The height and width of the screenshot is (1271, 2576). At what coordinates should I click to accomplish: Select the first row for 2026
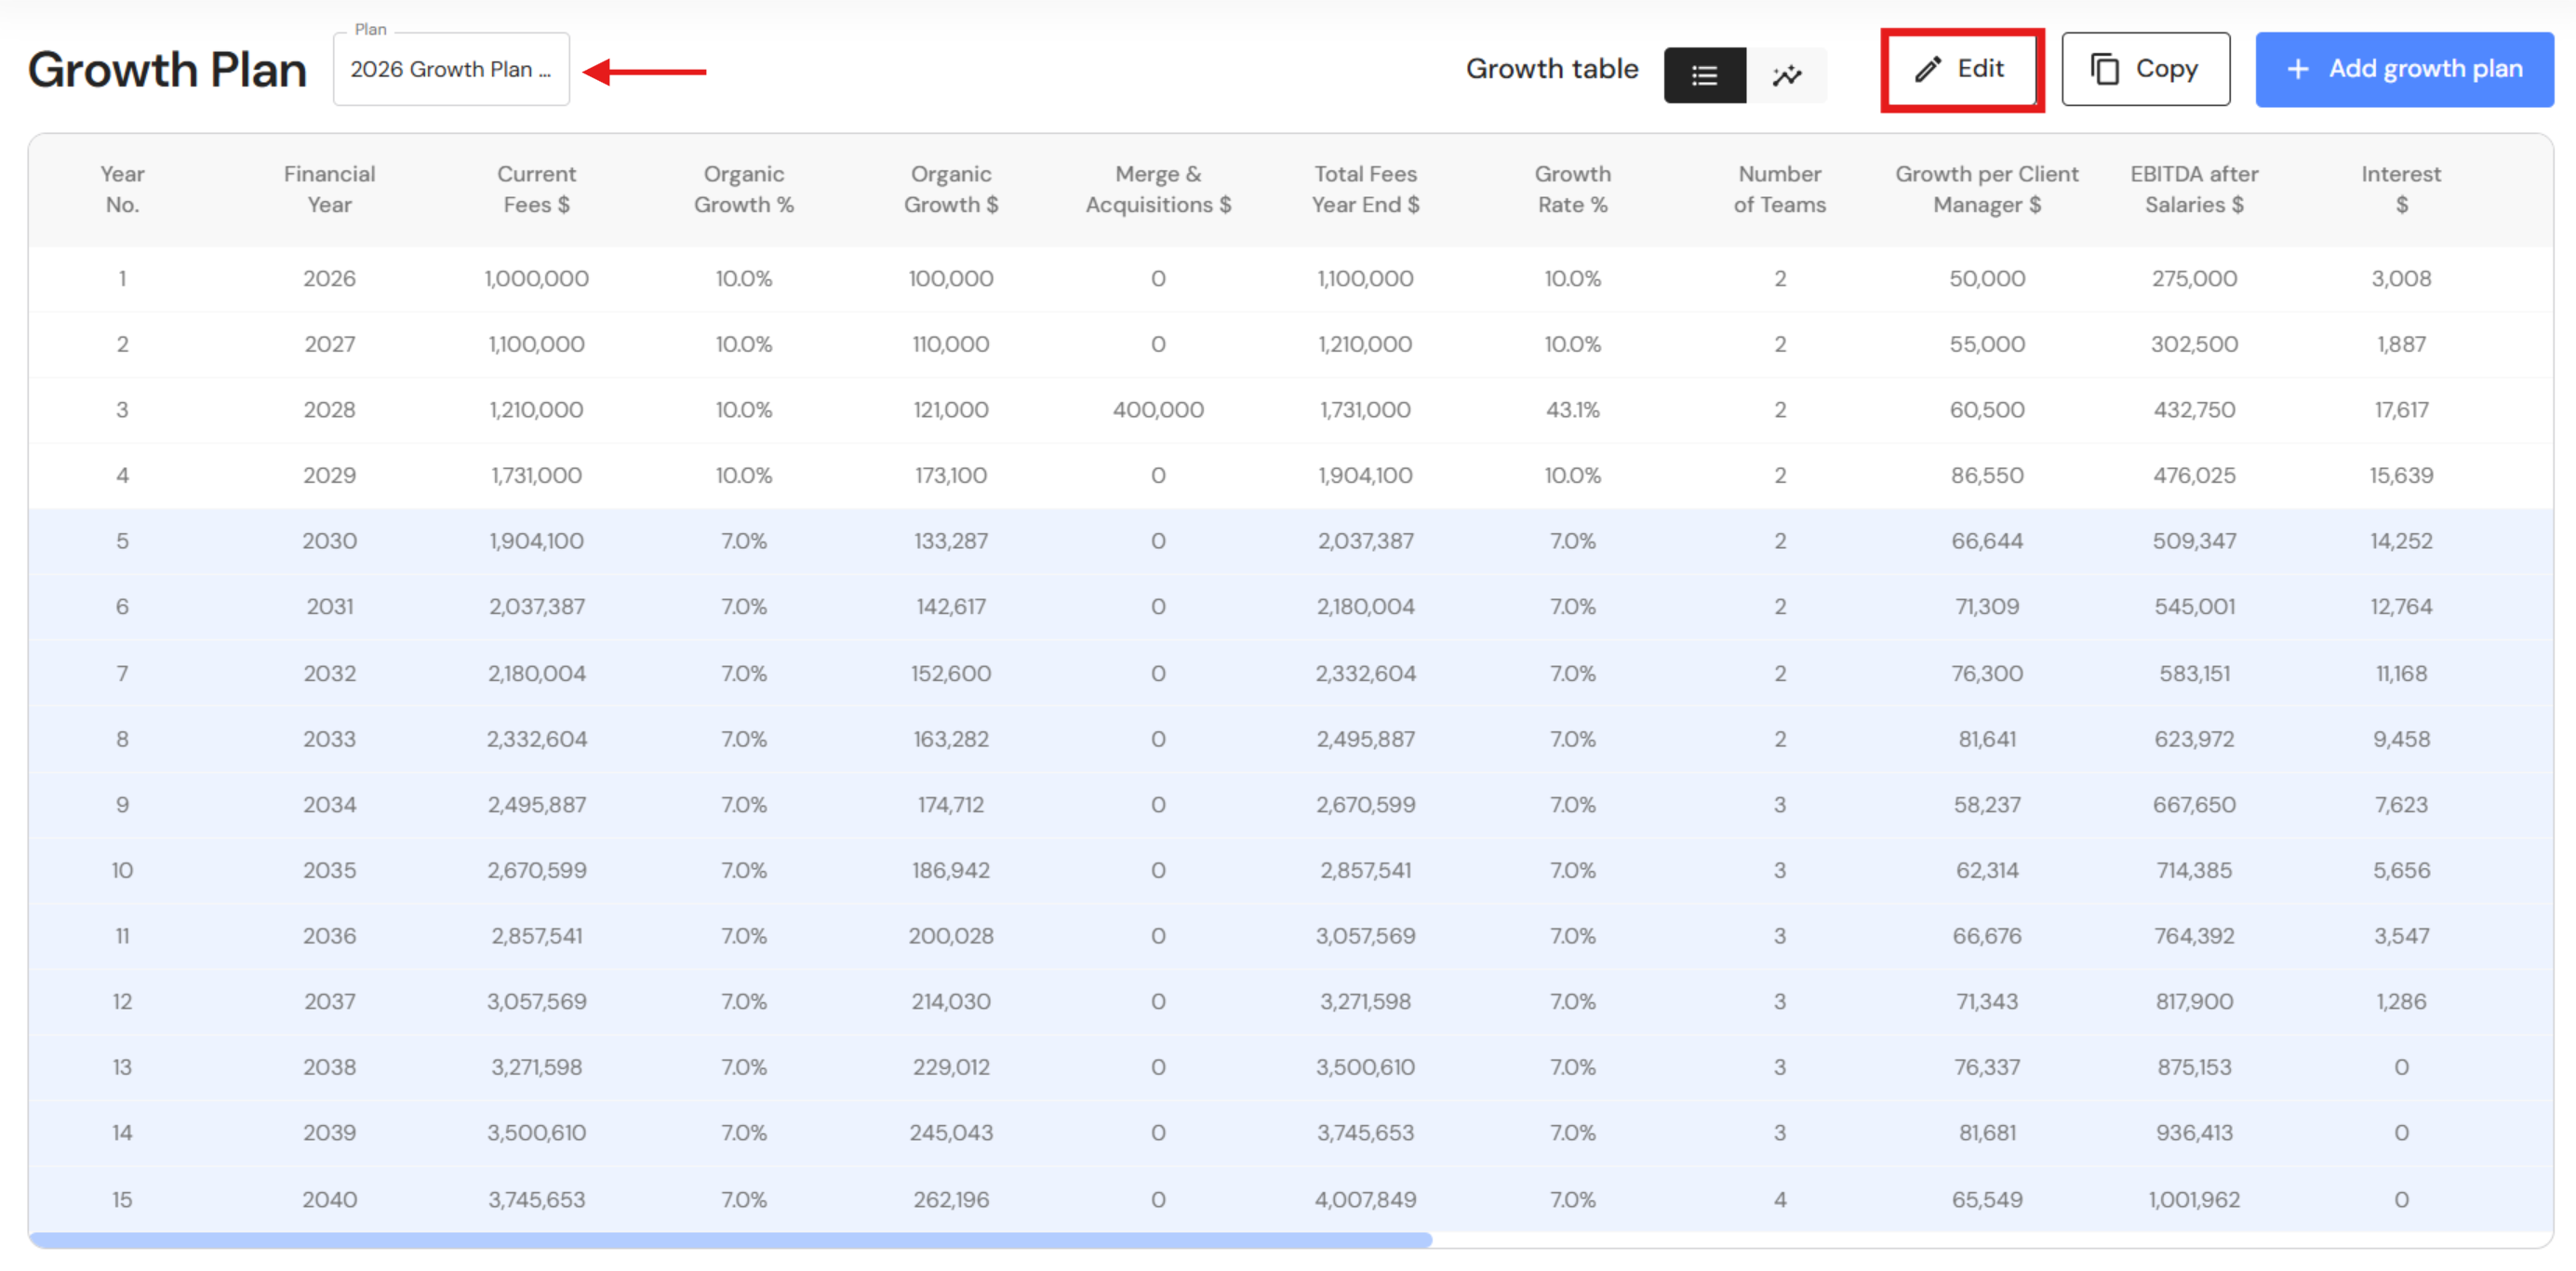pos(329,279)
